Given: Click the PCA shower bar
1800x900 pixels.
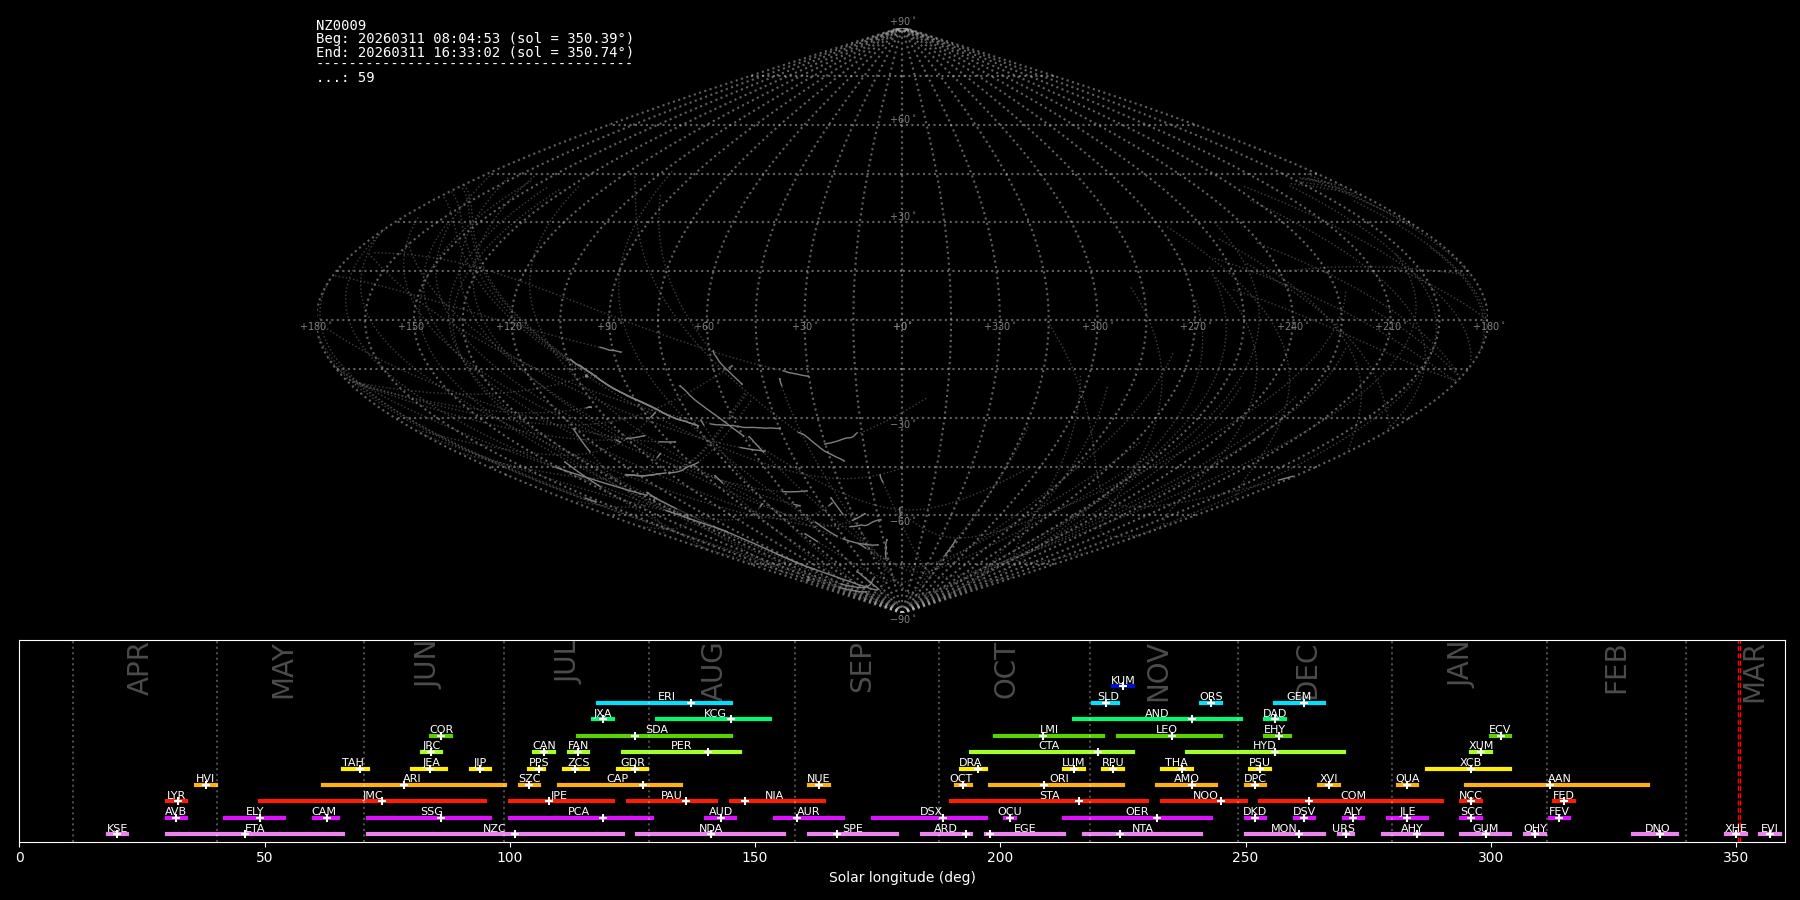Looking at the screenshot, I should (x=580, y=818).
